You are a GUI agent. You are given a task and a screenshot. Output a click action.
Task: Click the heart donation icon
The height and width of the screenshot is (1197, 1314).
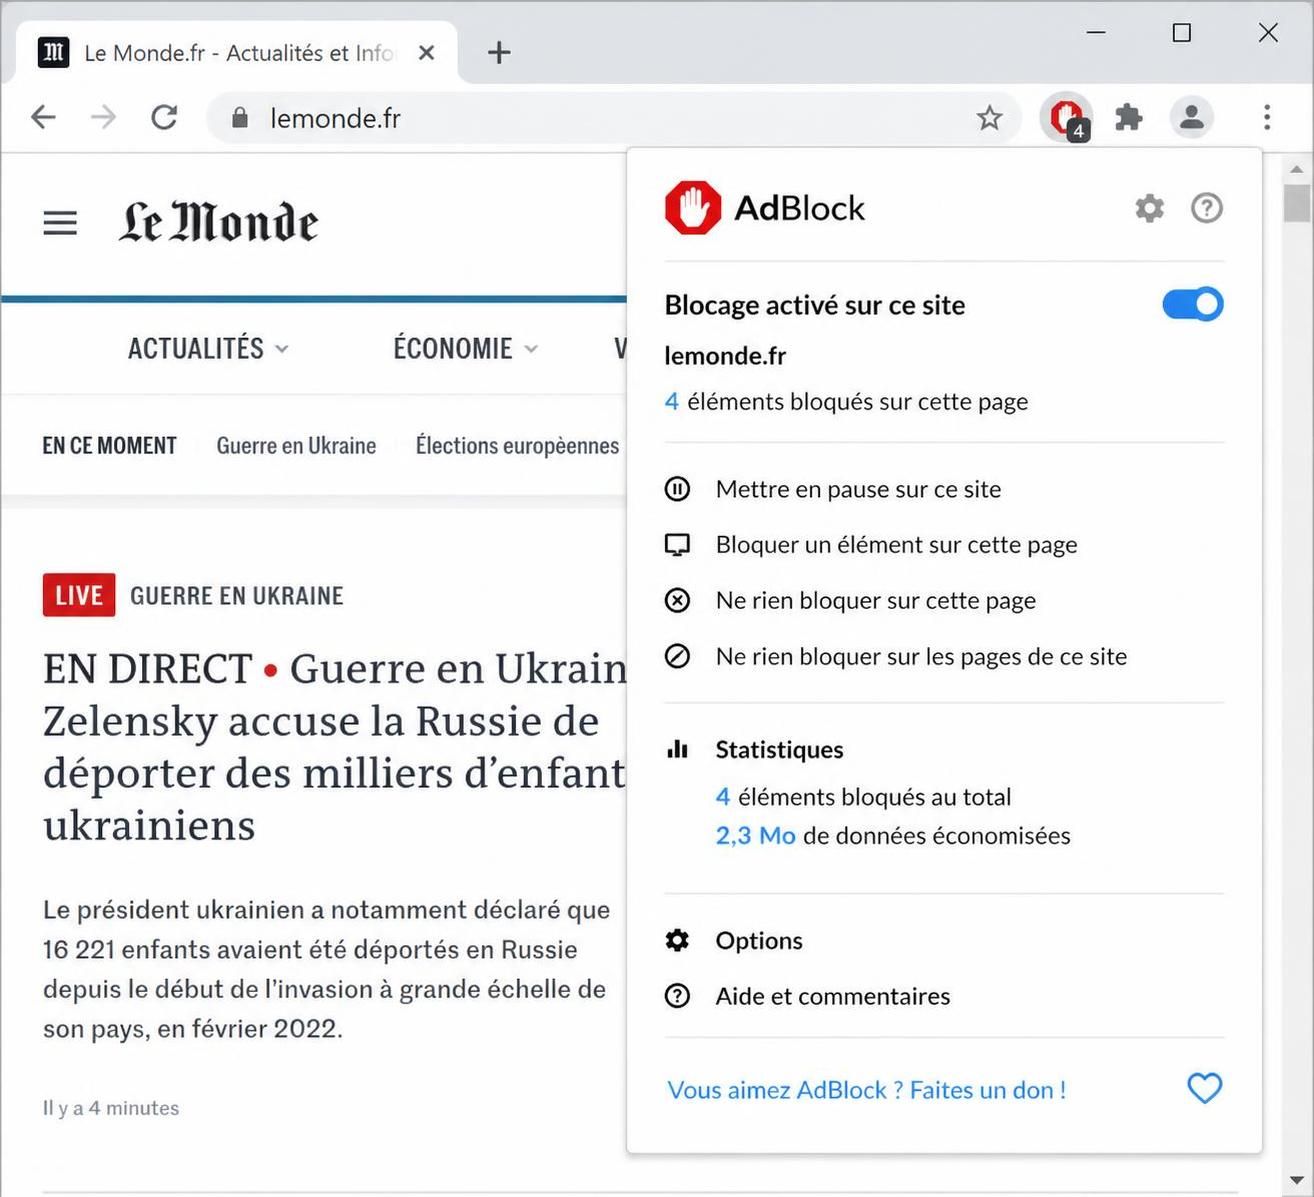[x=1204, y=1089]
